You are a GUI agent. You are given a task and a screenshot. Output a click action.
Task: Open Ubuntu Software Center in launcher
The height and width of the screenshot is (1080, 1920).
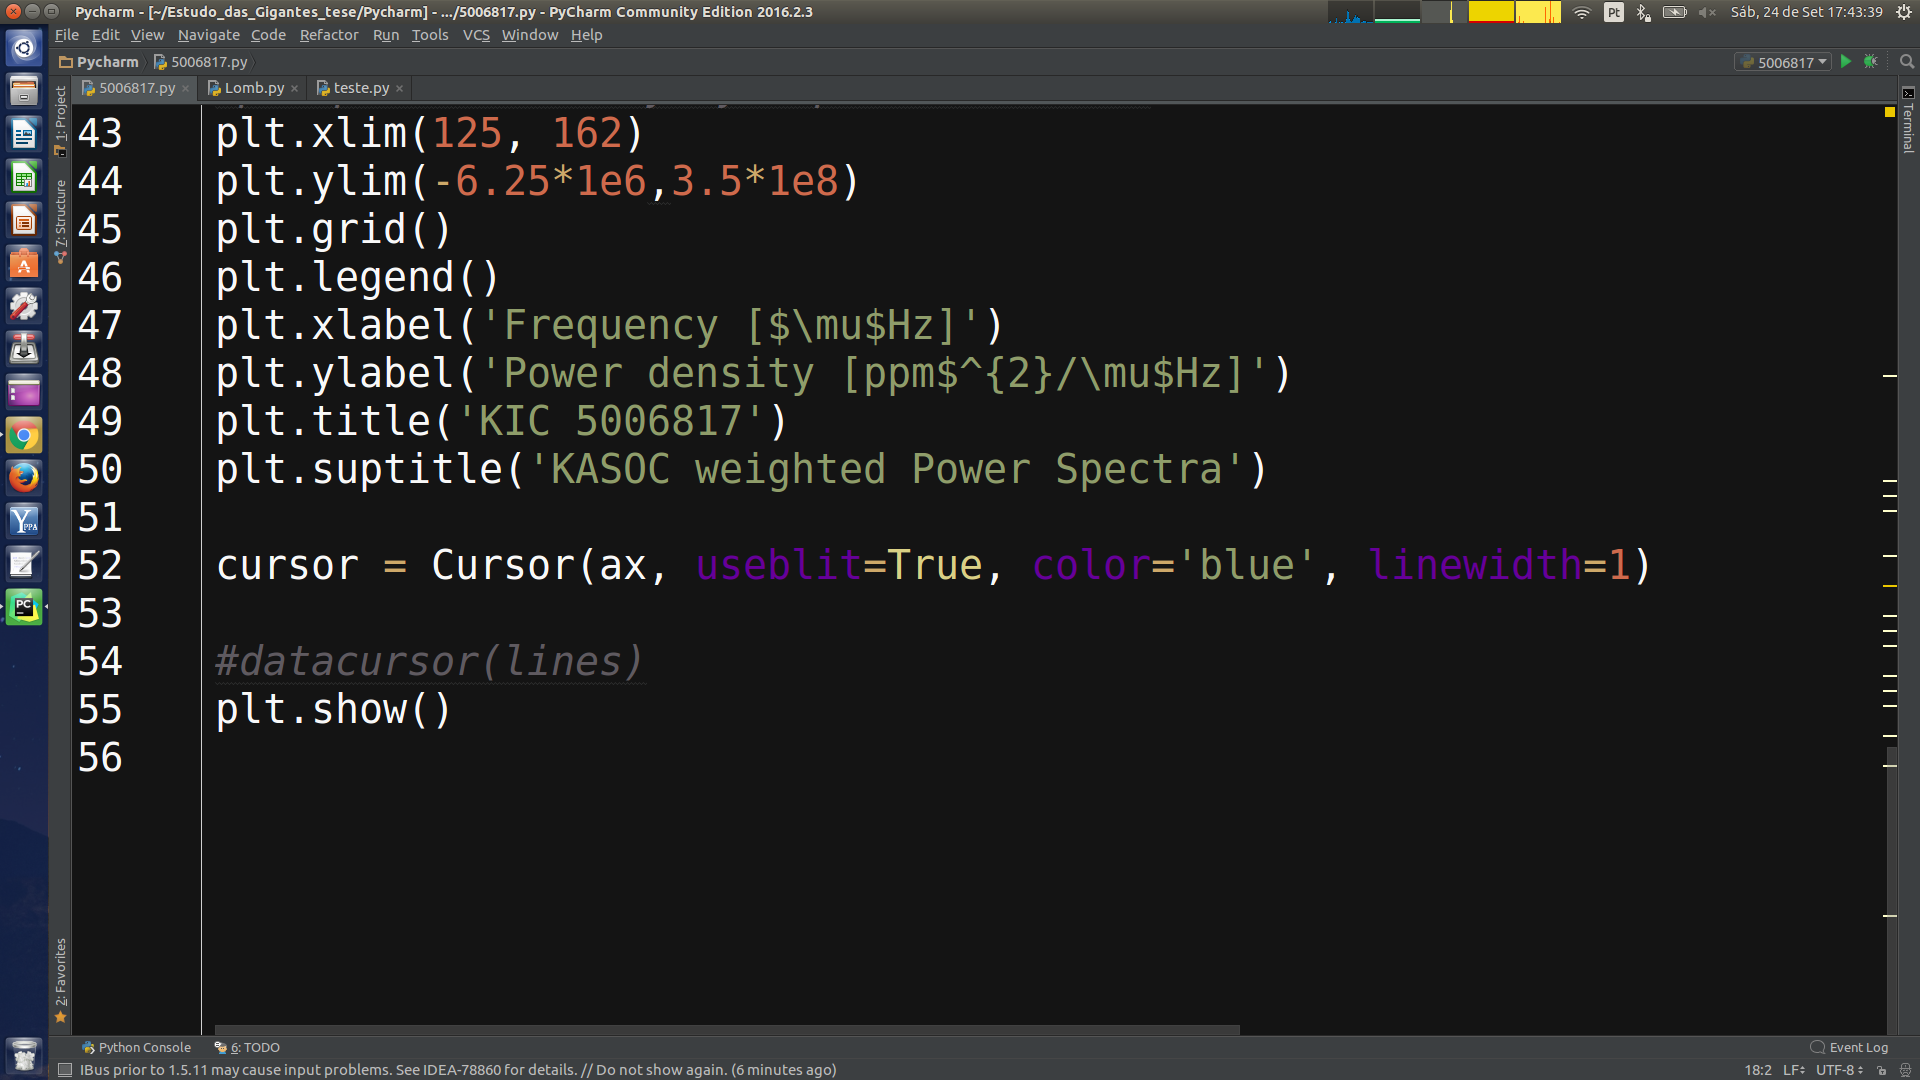tap(24, 263)
